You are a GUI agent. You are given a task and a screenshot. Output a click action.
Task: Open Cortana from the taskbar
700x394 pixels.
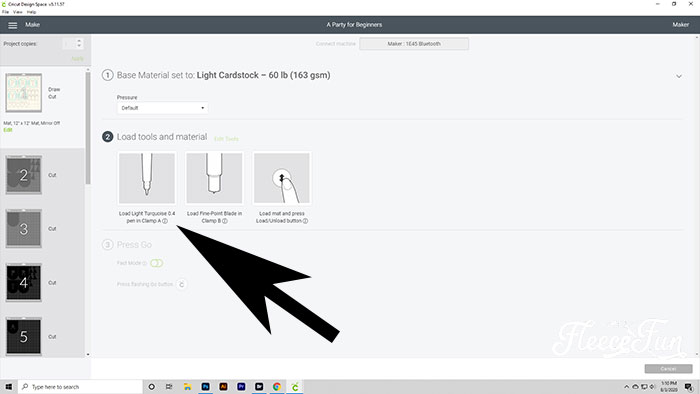pyautogui.click(x=151, y=387)
